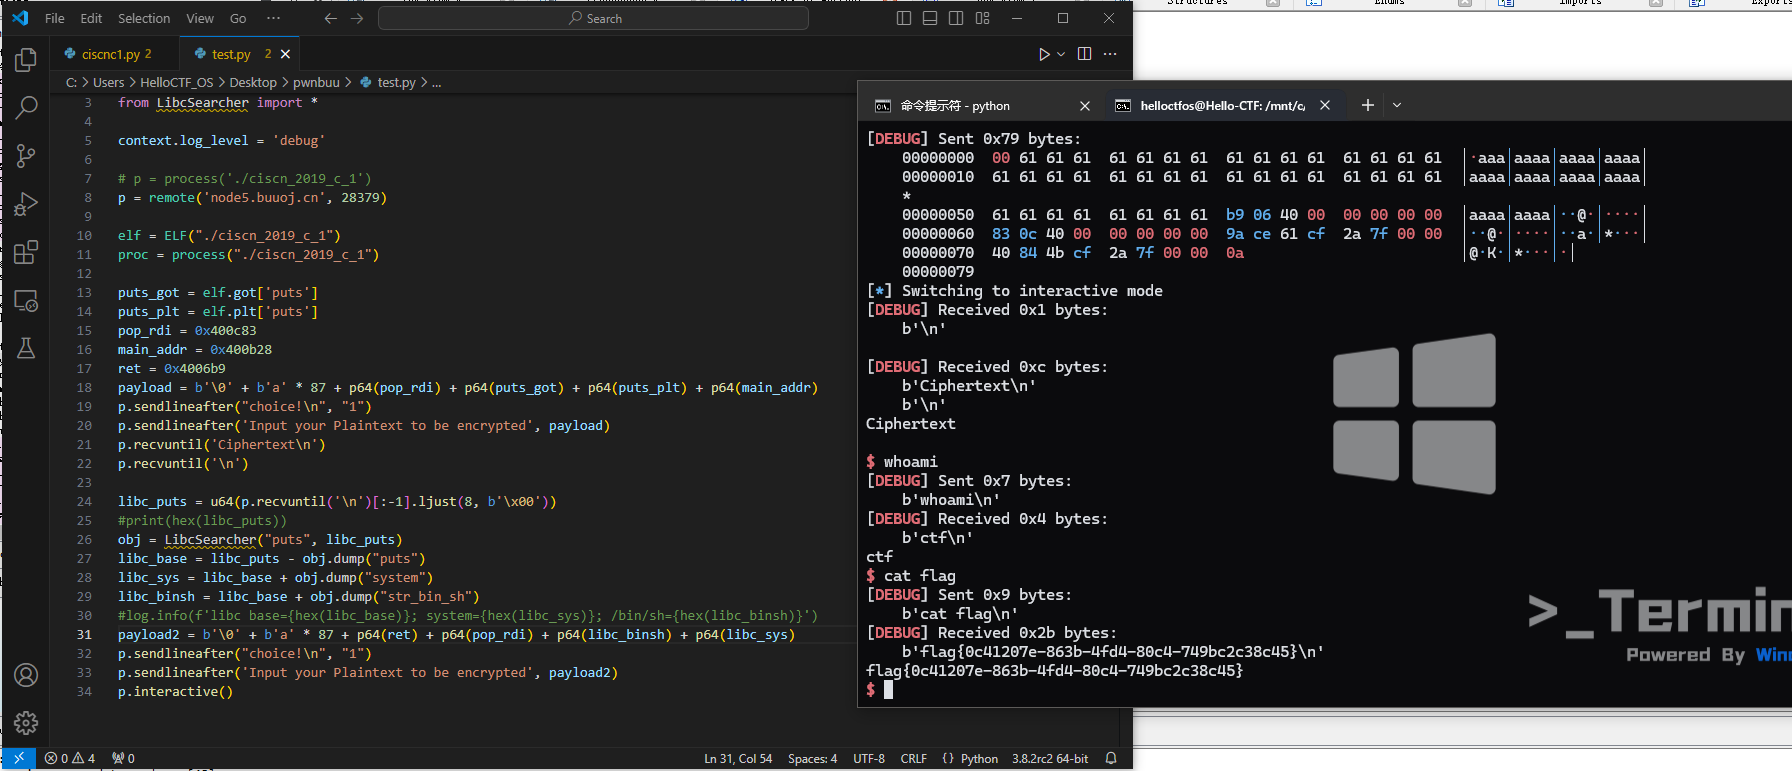Screen dimensions: 1792x771
Task: Open notifications bell in status bar
Action: coord(1111,758)
